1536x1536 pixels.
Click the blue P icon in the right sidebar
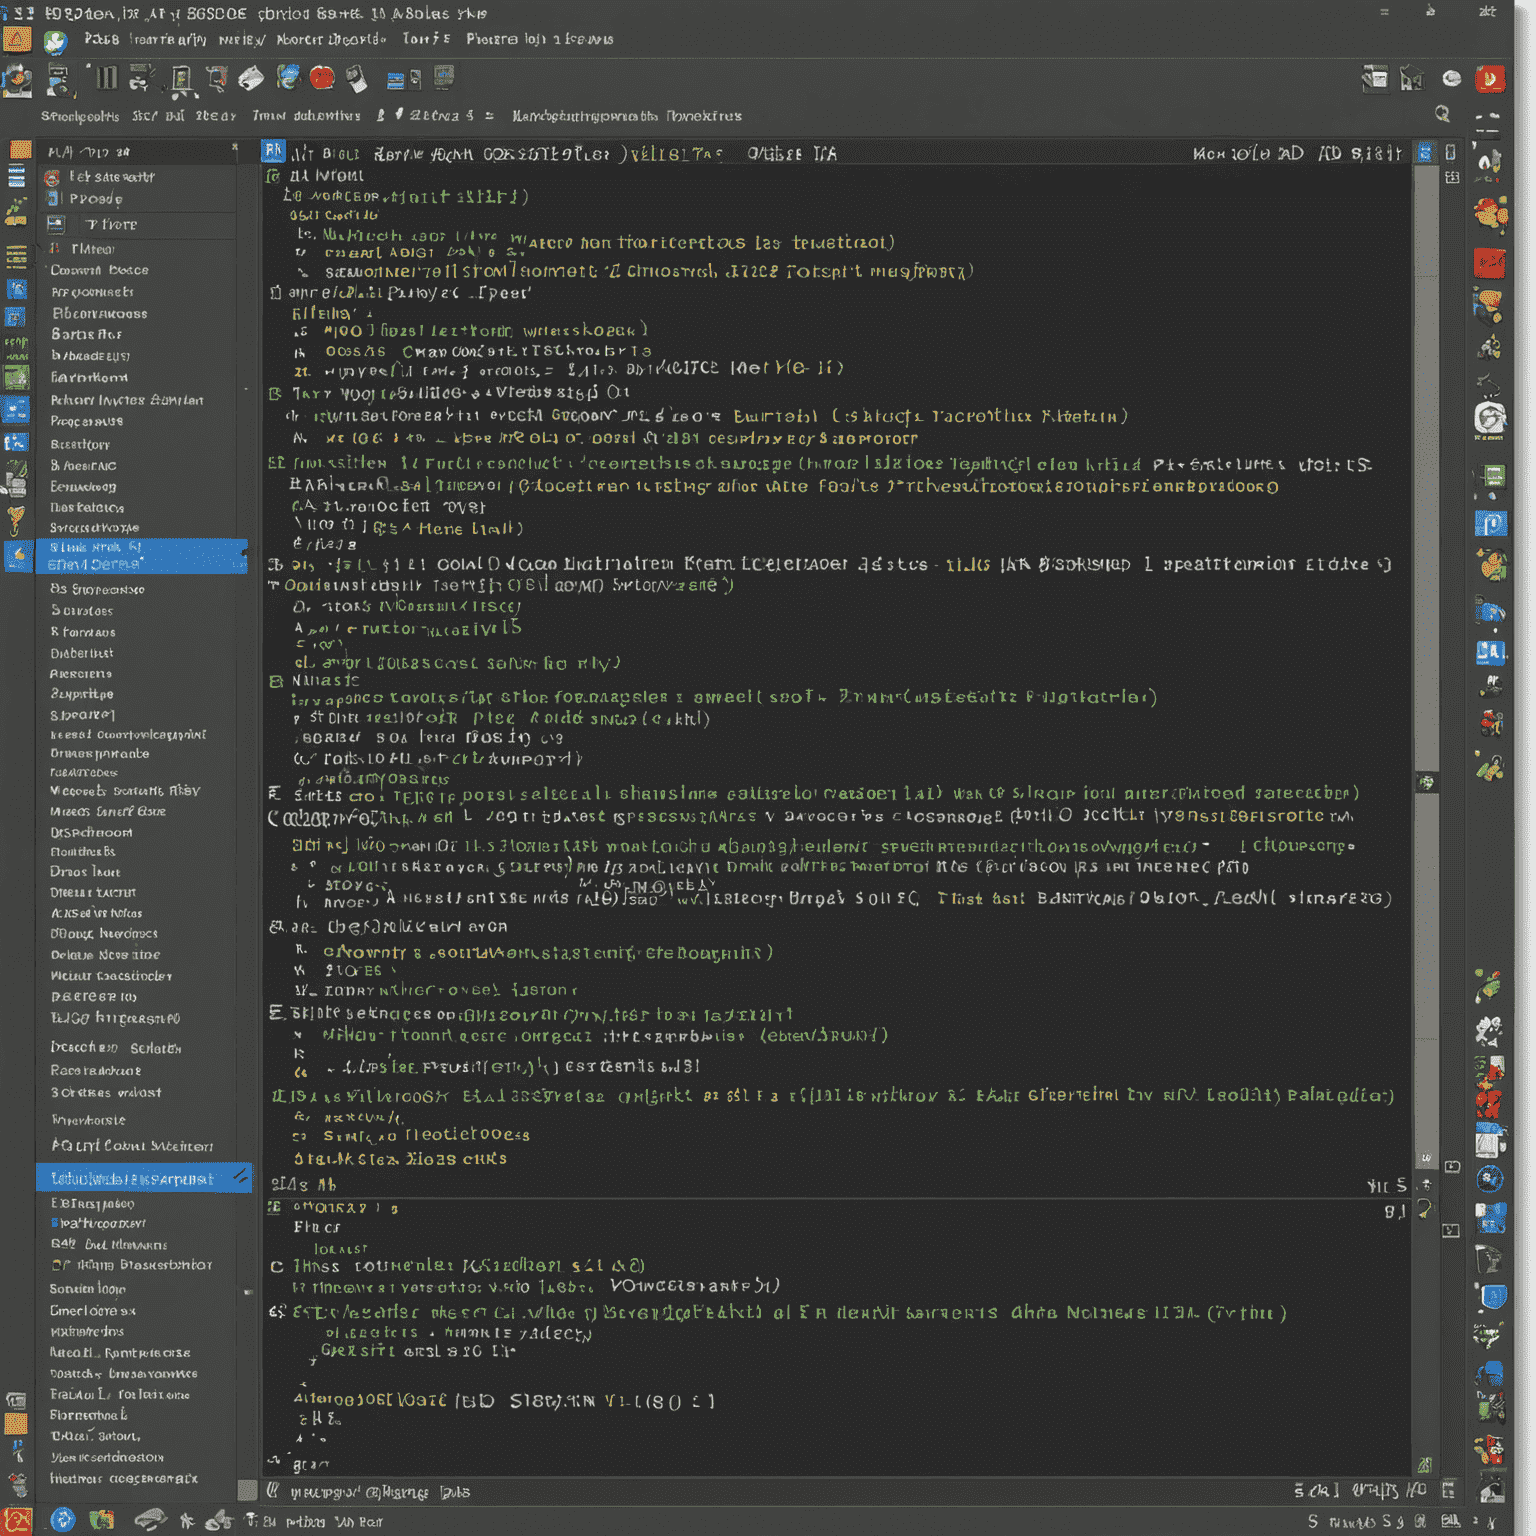click(x=1490, y=523)
